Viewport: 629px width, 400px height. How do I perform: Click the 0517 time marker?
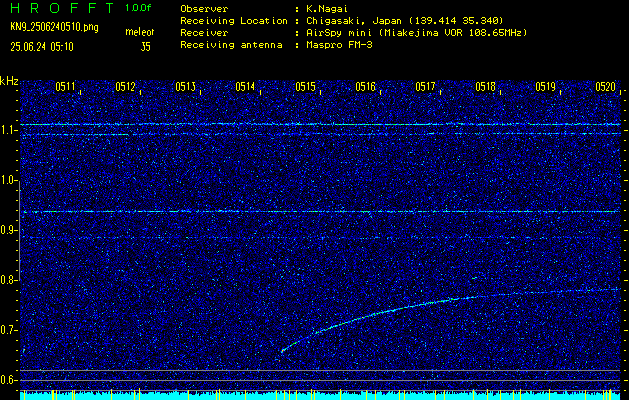pyautogui.click(x=425, y=86)
